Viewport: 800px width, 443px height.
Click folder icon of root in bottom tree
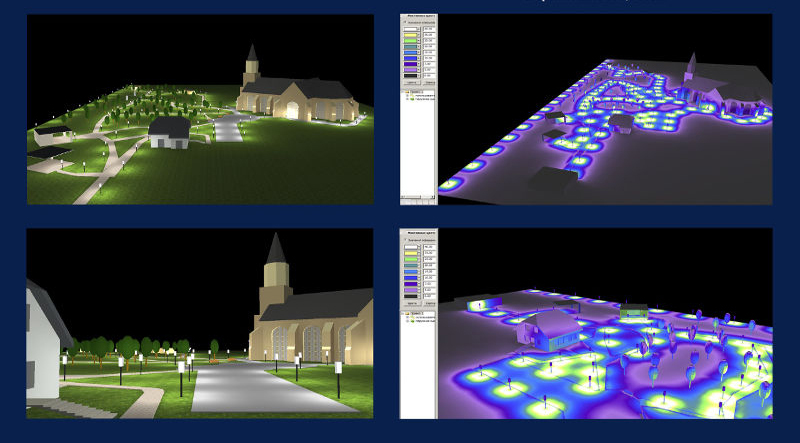[408, 313]
